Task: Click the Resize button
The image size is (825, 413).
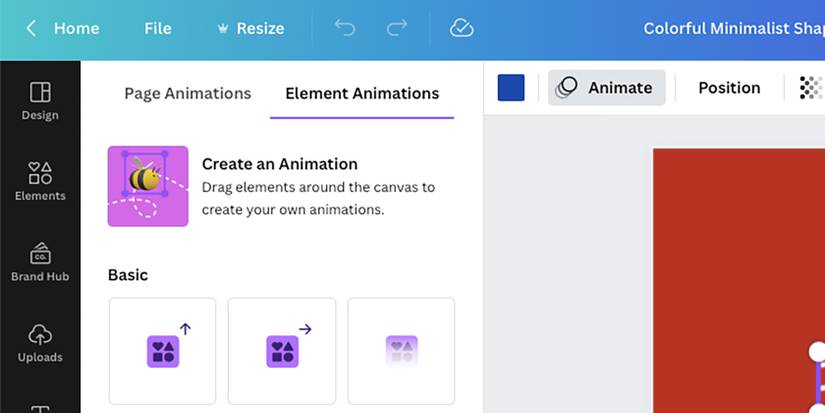Action: pos(250,28)
